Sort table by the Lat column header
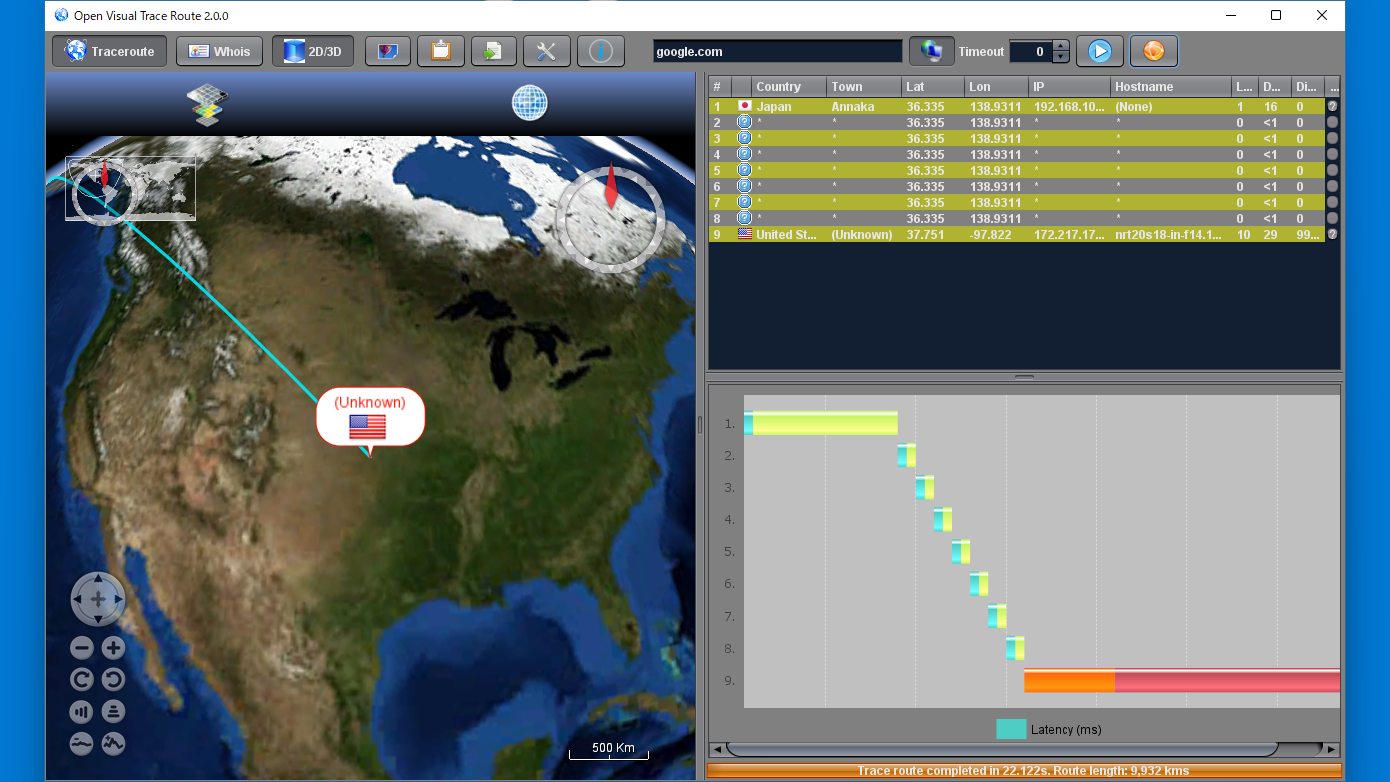 (x=933, y=87)
